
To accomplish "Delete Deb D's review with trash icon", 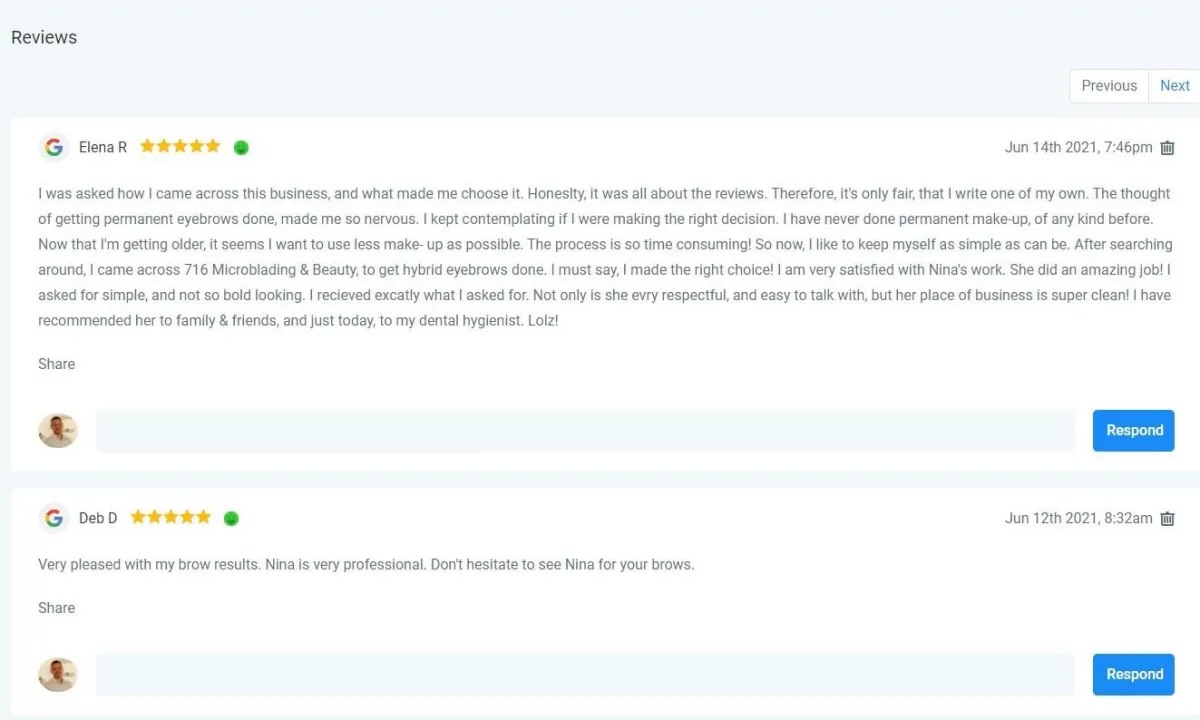I will click(1167, 519).
